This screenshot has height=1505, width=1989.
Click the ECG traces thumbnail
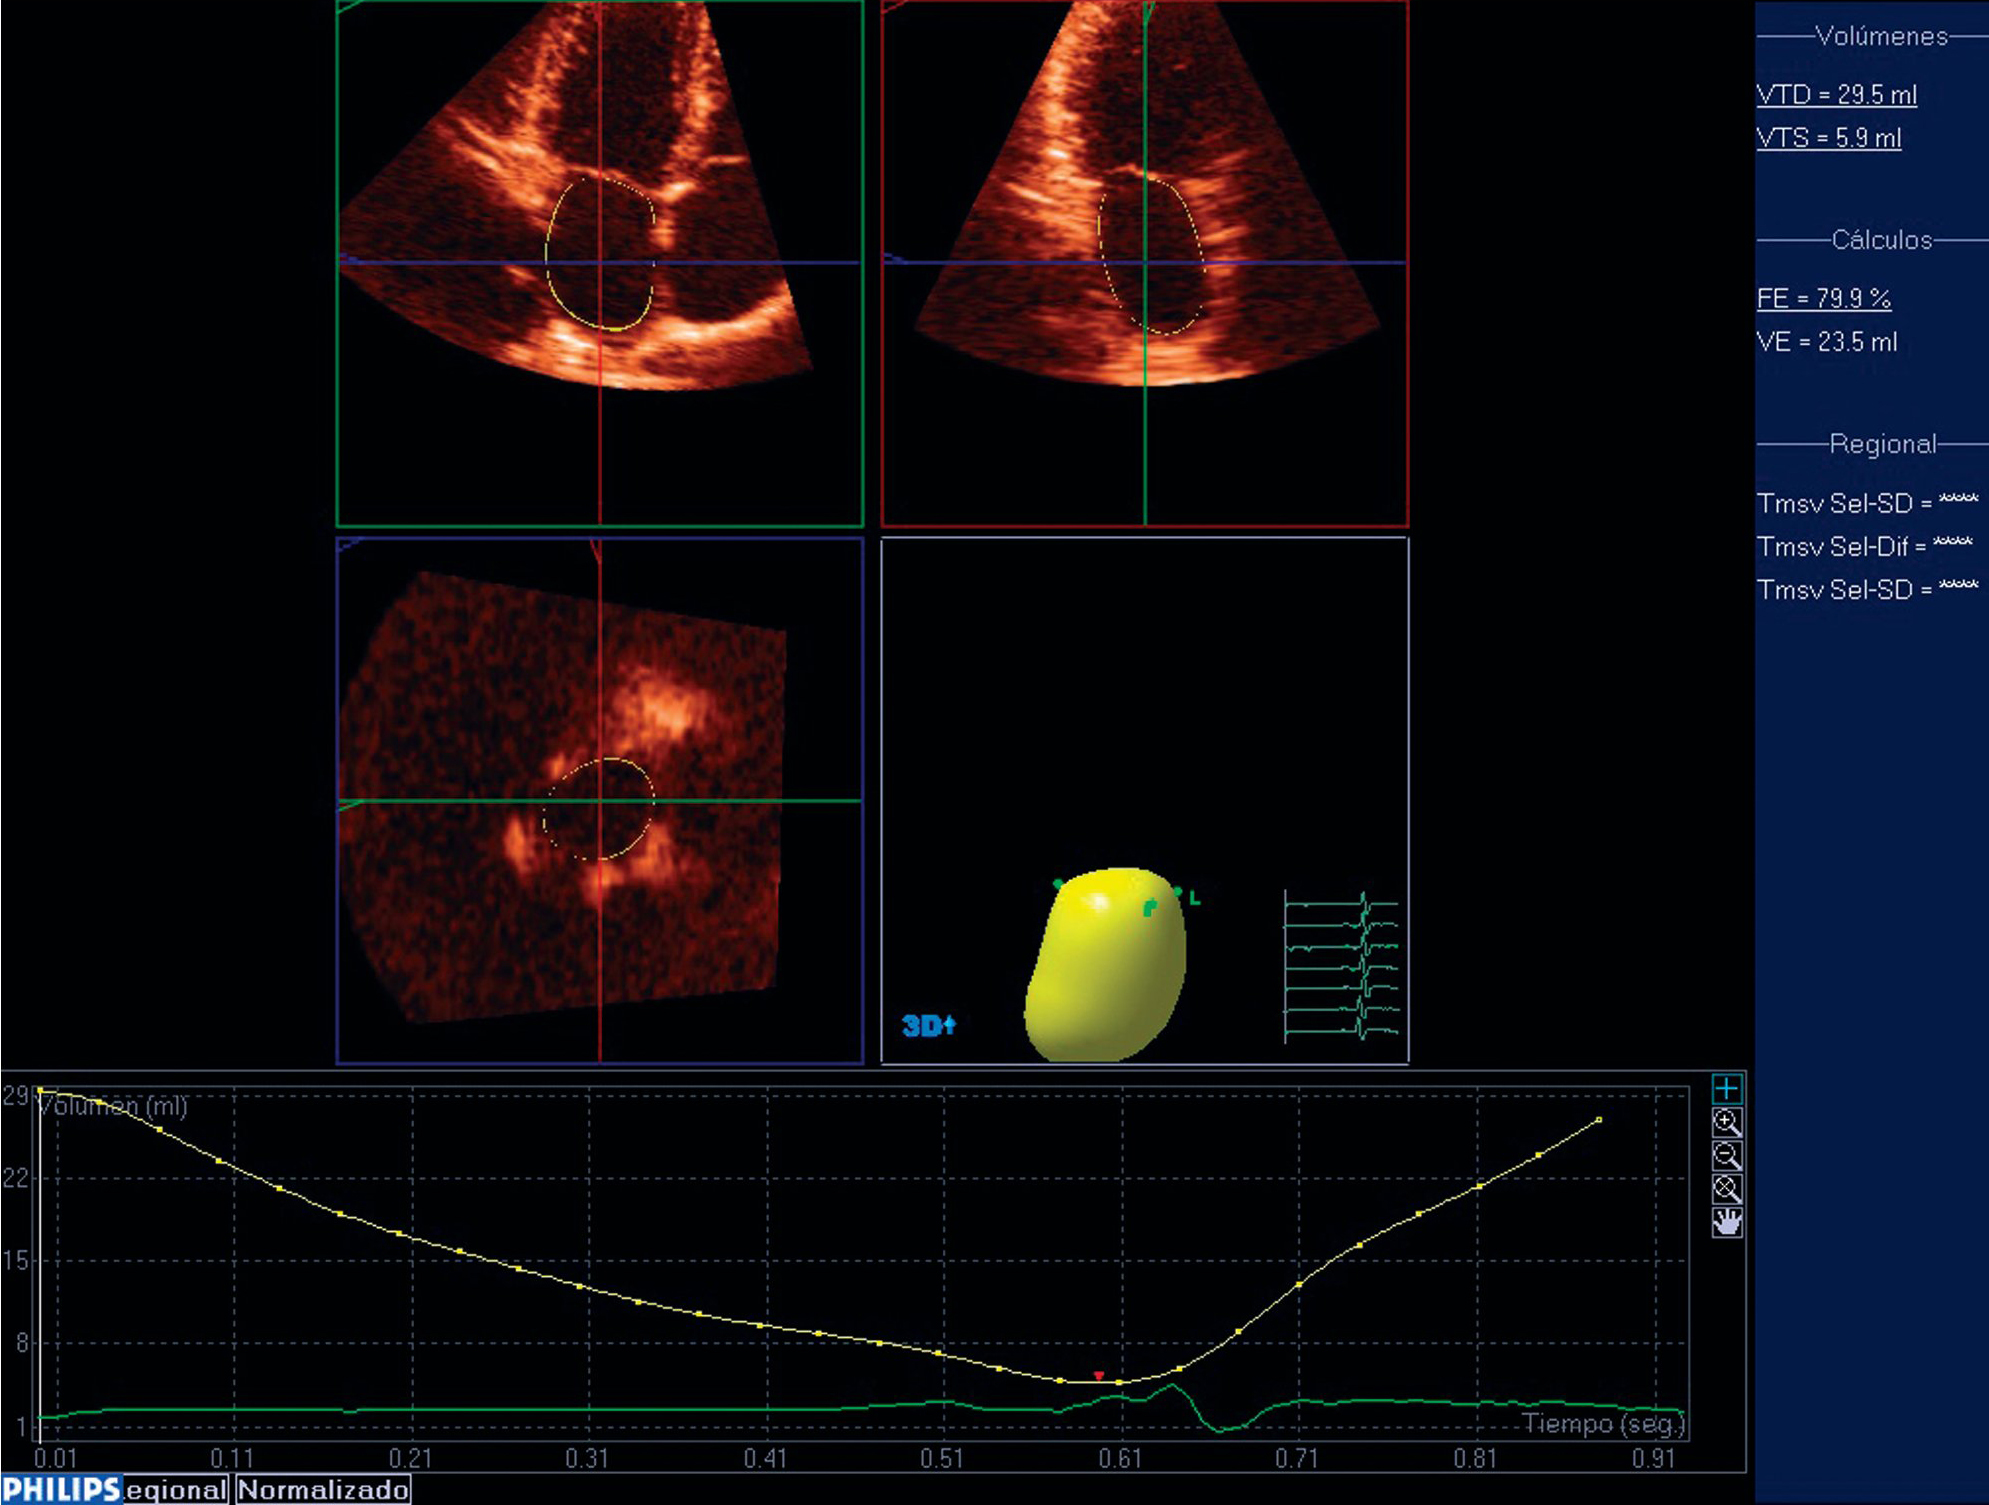click(1341, 968)
